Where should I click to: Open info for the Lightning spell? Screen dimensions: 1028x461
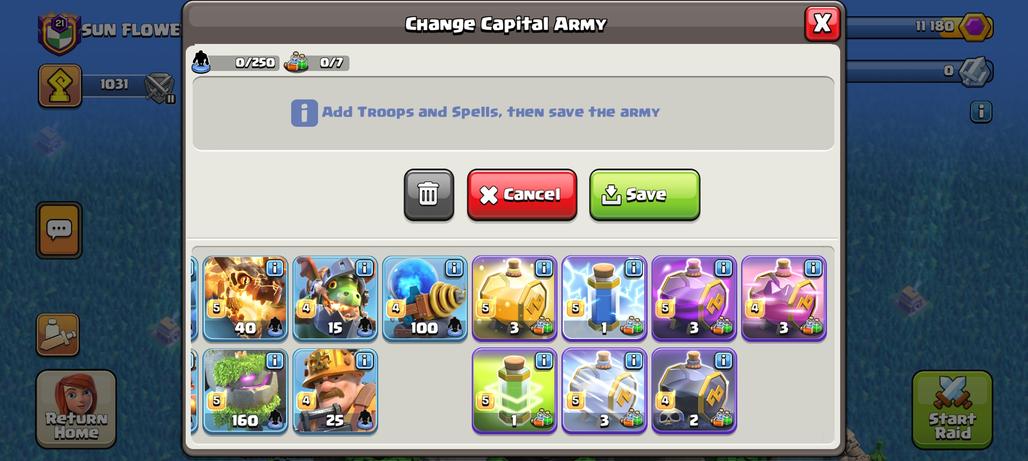633,268
